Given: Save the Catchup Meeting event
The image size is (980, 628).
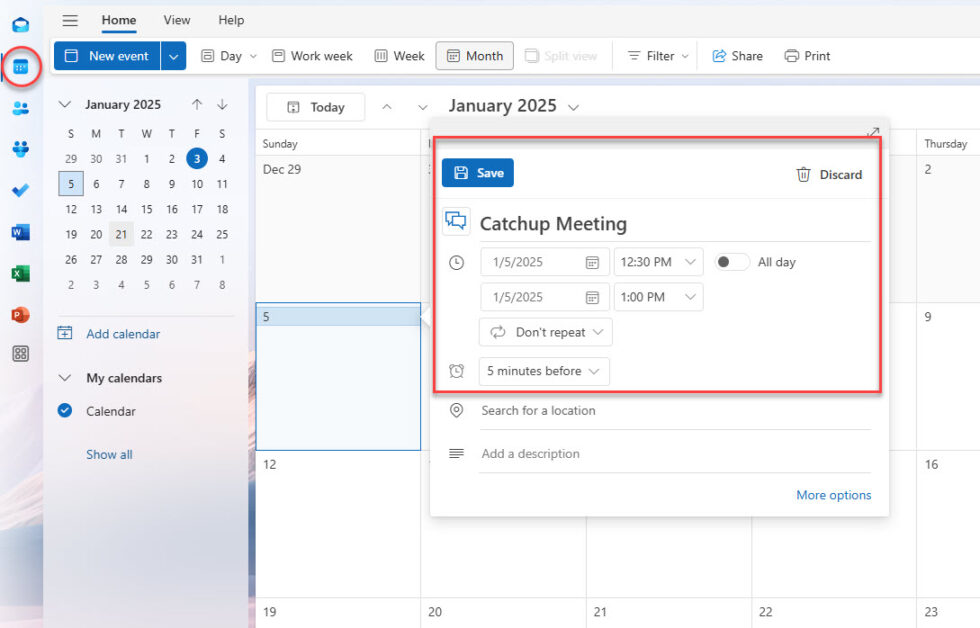Looking at the screenshot, I should 478,173.
